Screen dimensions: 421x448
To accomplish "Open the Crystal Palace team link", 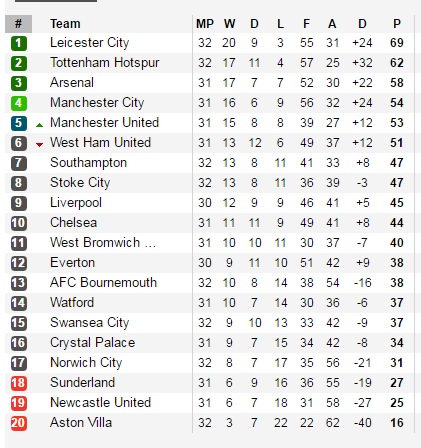I will click(93, 343).
